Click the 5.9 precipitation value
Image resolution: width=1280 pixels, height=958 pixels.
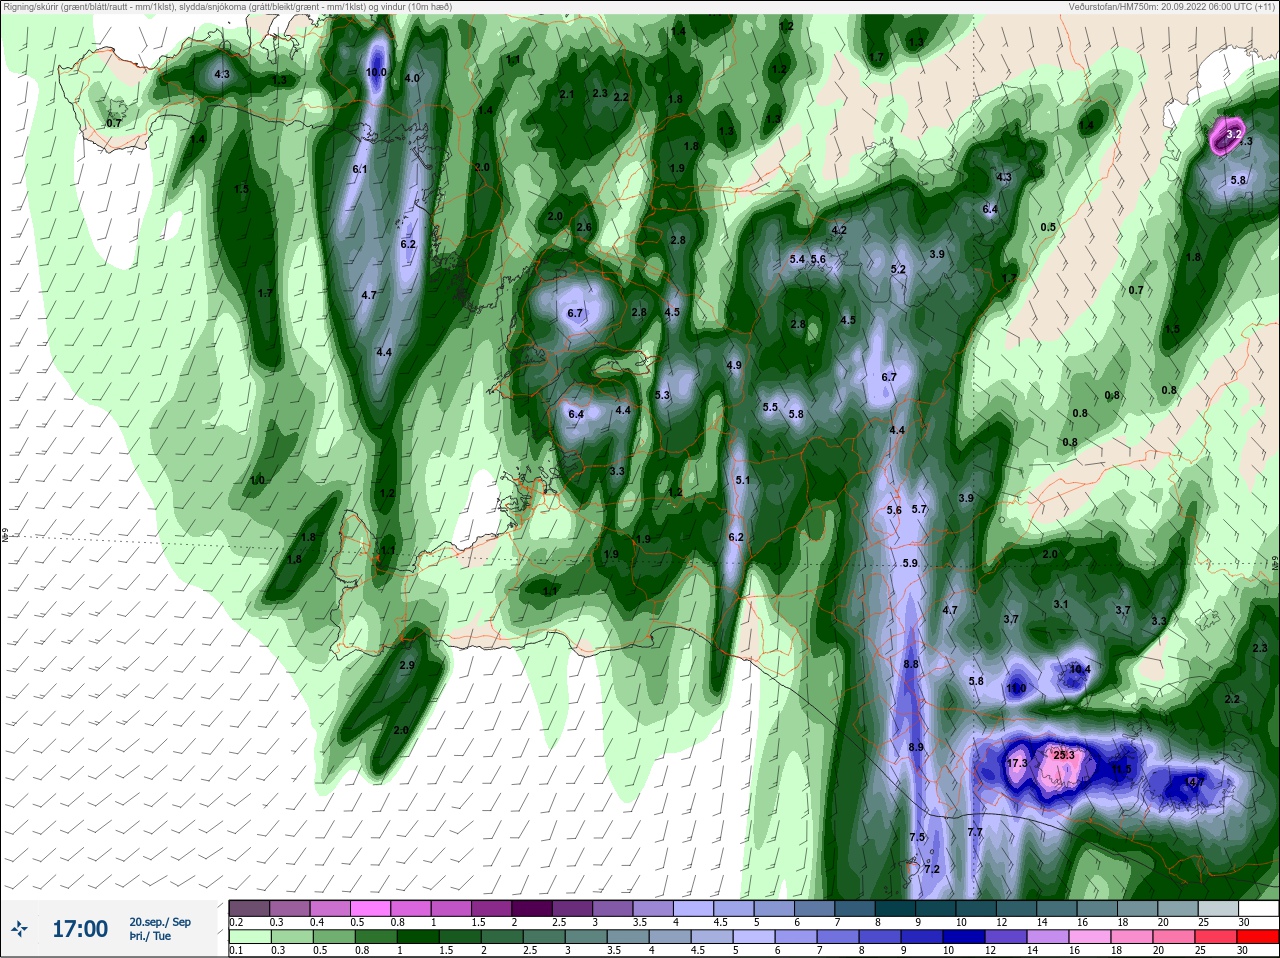(910, 563)
